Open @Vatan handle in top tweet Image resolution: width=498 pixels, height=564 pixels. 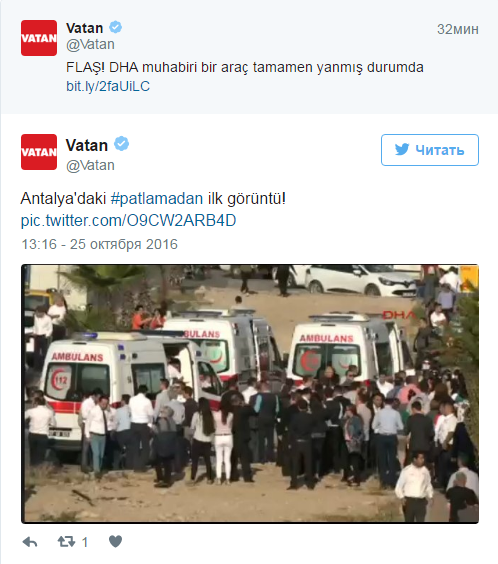(x=90, y=44)
